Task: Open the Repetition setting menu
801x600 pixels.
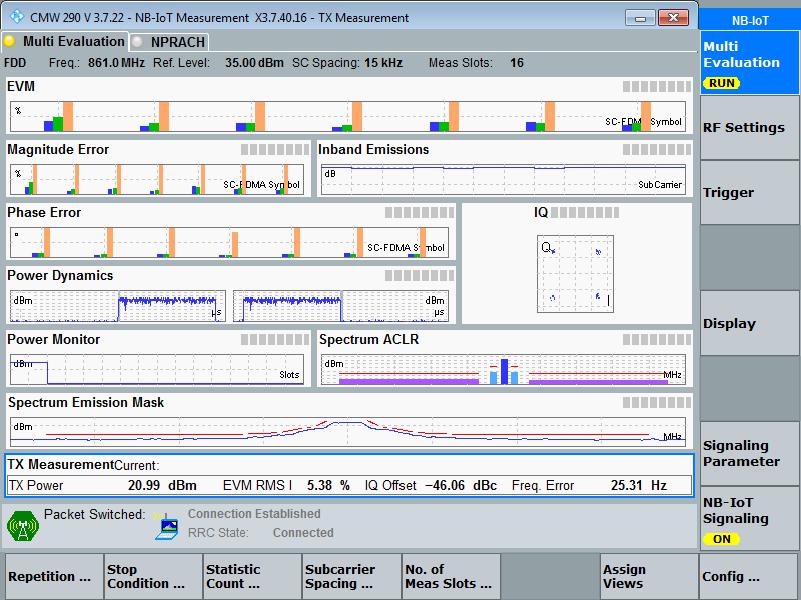Action: point(54,577)
